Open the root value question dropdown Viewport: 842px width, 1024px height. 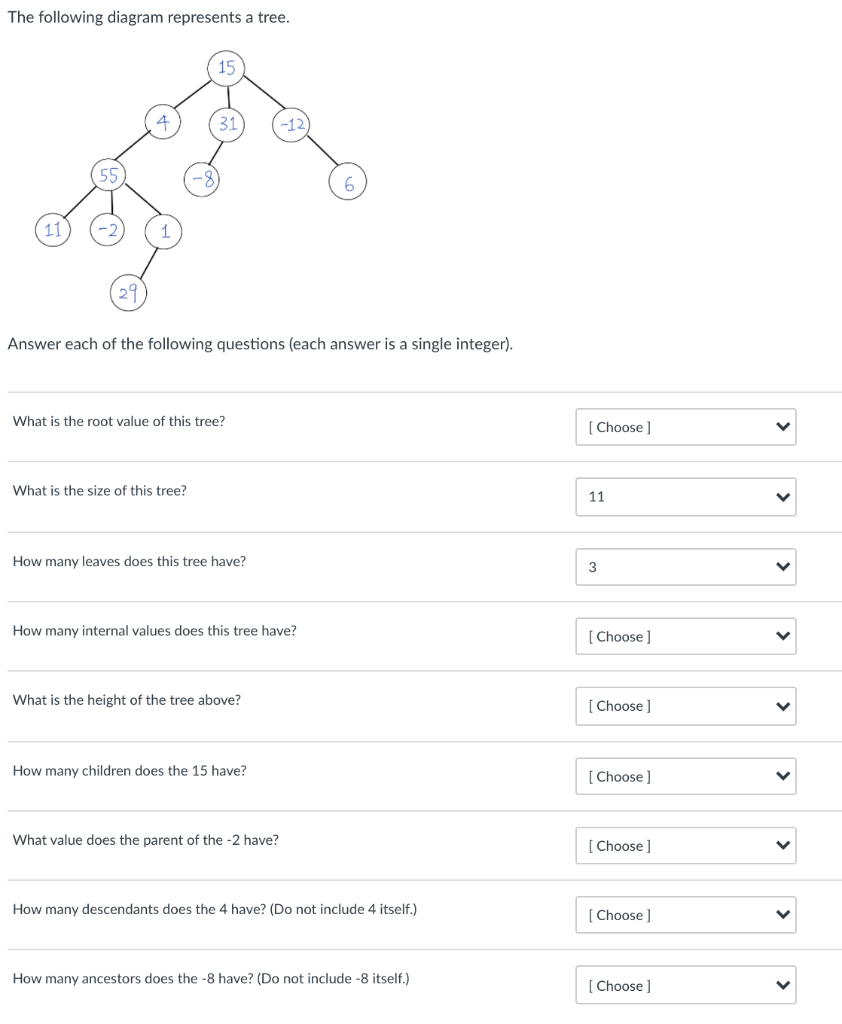click(685, 427)
